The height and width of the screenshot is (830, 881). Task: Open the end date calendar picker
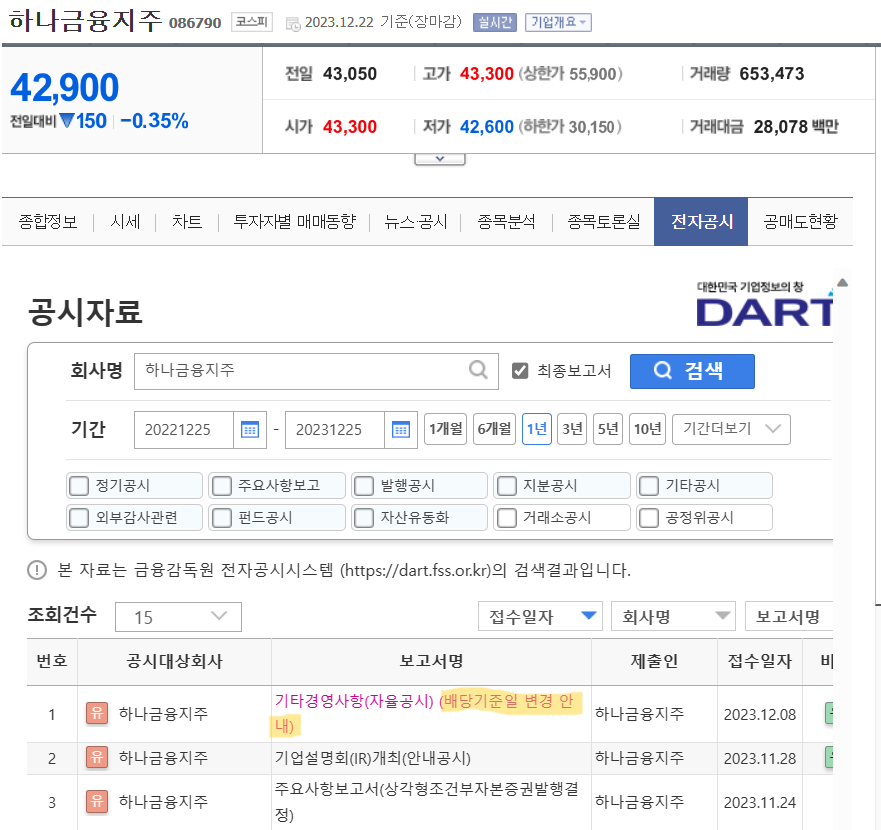pyautogui.click(x=401, y=430)
